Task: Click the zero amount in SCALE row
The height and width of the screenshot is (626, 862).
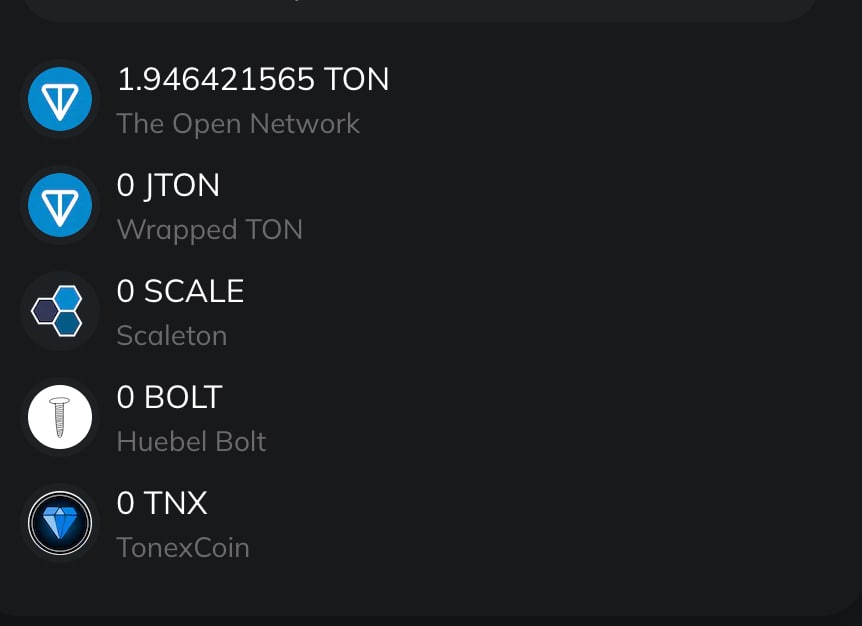Action: point(125,292)
